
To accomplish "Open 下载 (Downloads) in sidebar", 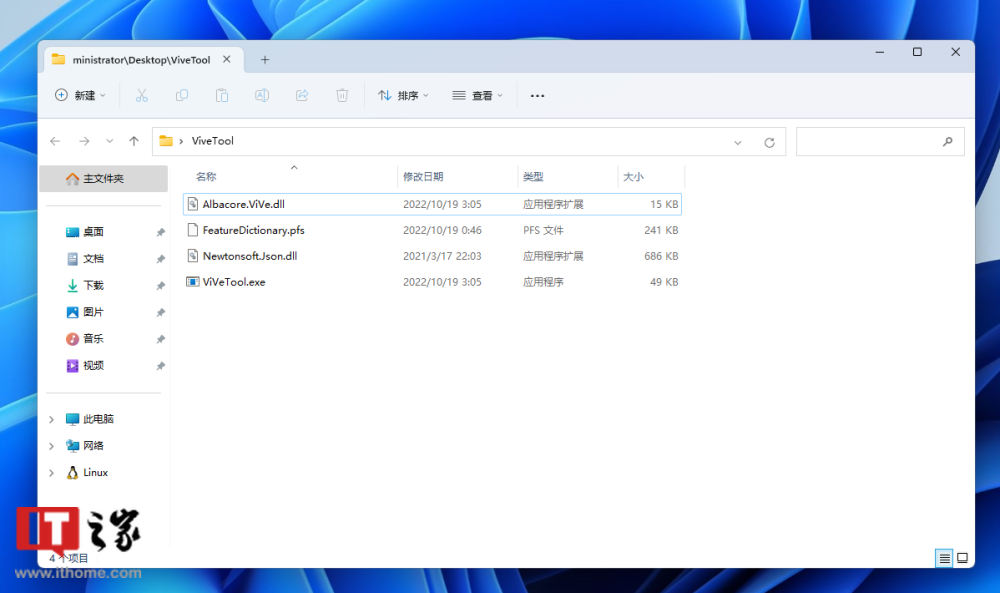I will [x=93, y=286].
